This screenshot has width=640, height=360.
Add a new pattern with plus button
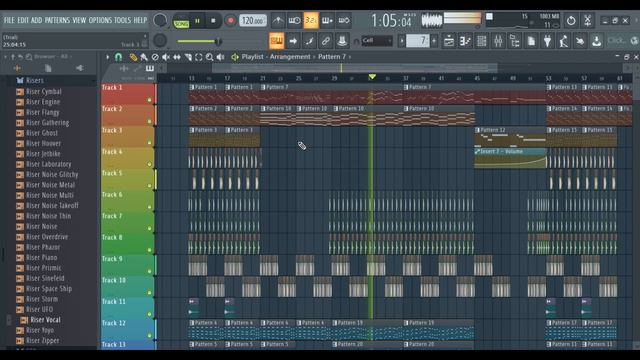[434, 41]
